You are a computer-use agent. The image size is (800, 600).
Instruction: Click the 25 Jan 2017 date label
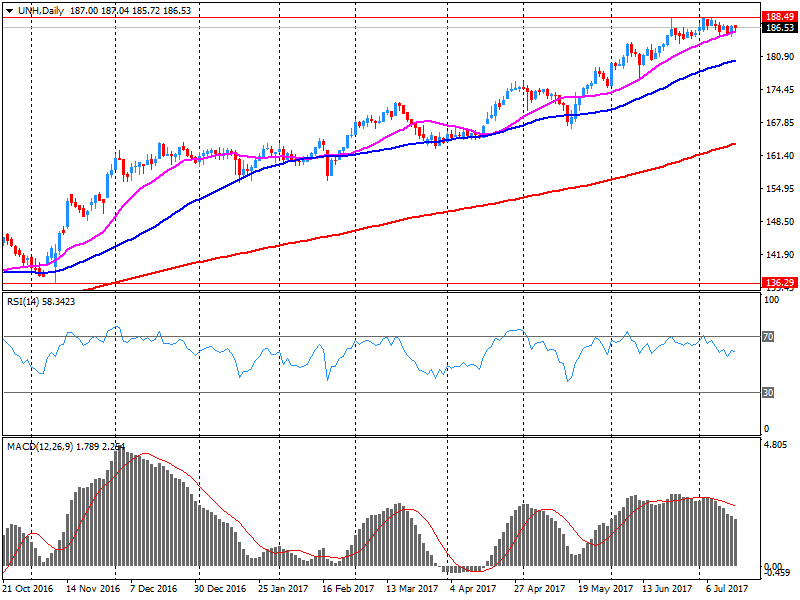[x=283, y=589]
